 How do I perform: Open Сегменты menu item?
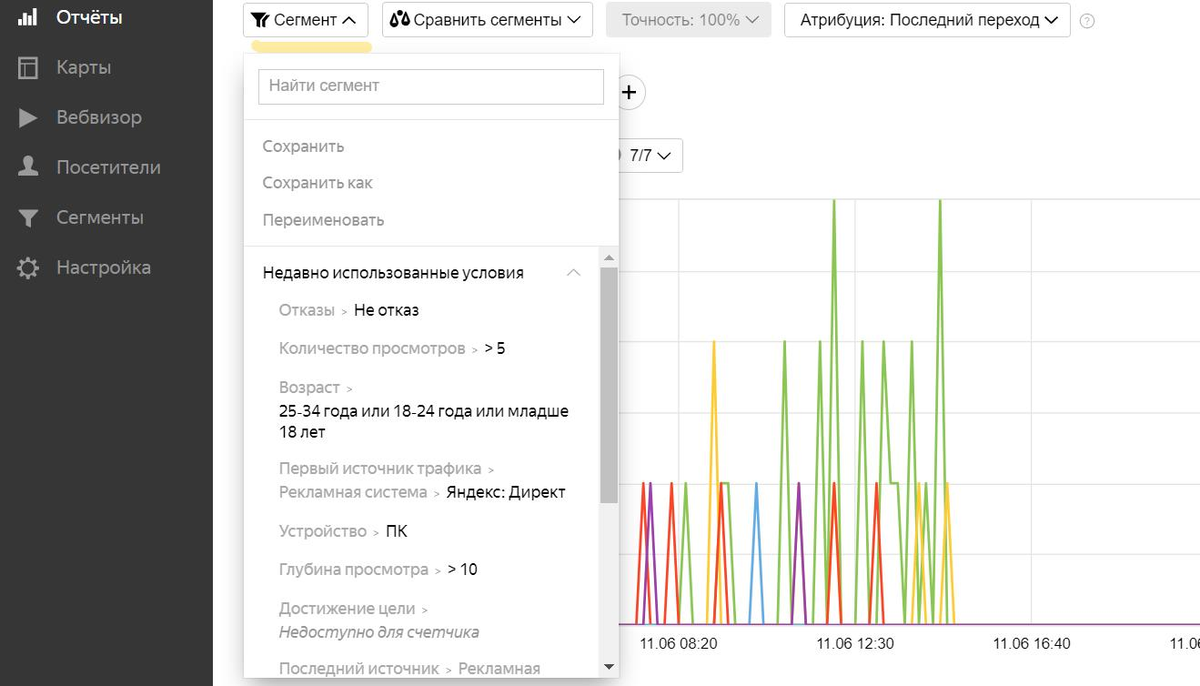tap(100, 217)
